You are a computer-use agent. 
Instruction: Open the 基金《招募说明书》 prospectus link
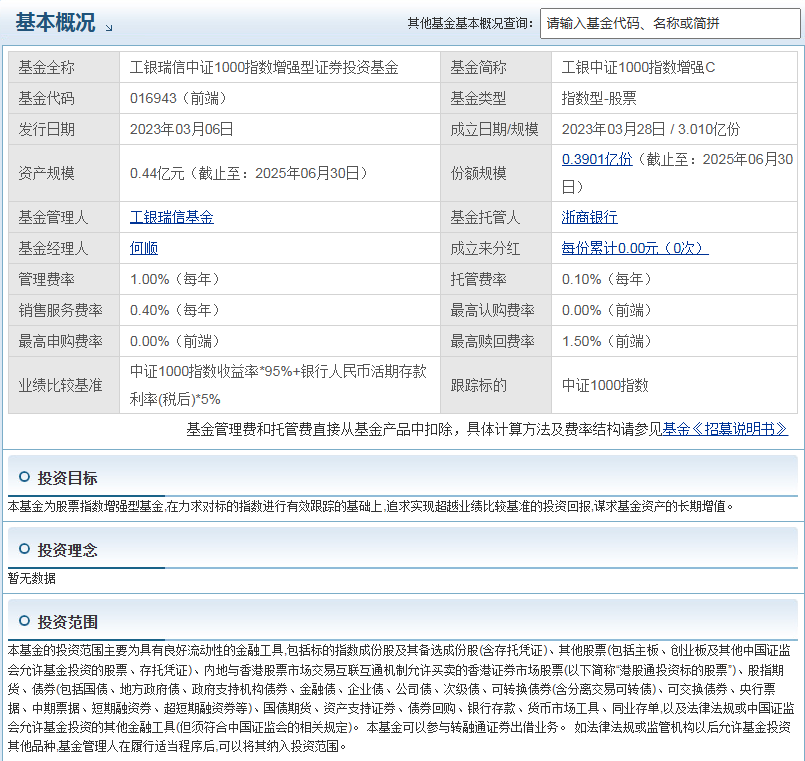(x=724, y=429)
